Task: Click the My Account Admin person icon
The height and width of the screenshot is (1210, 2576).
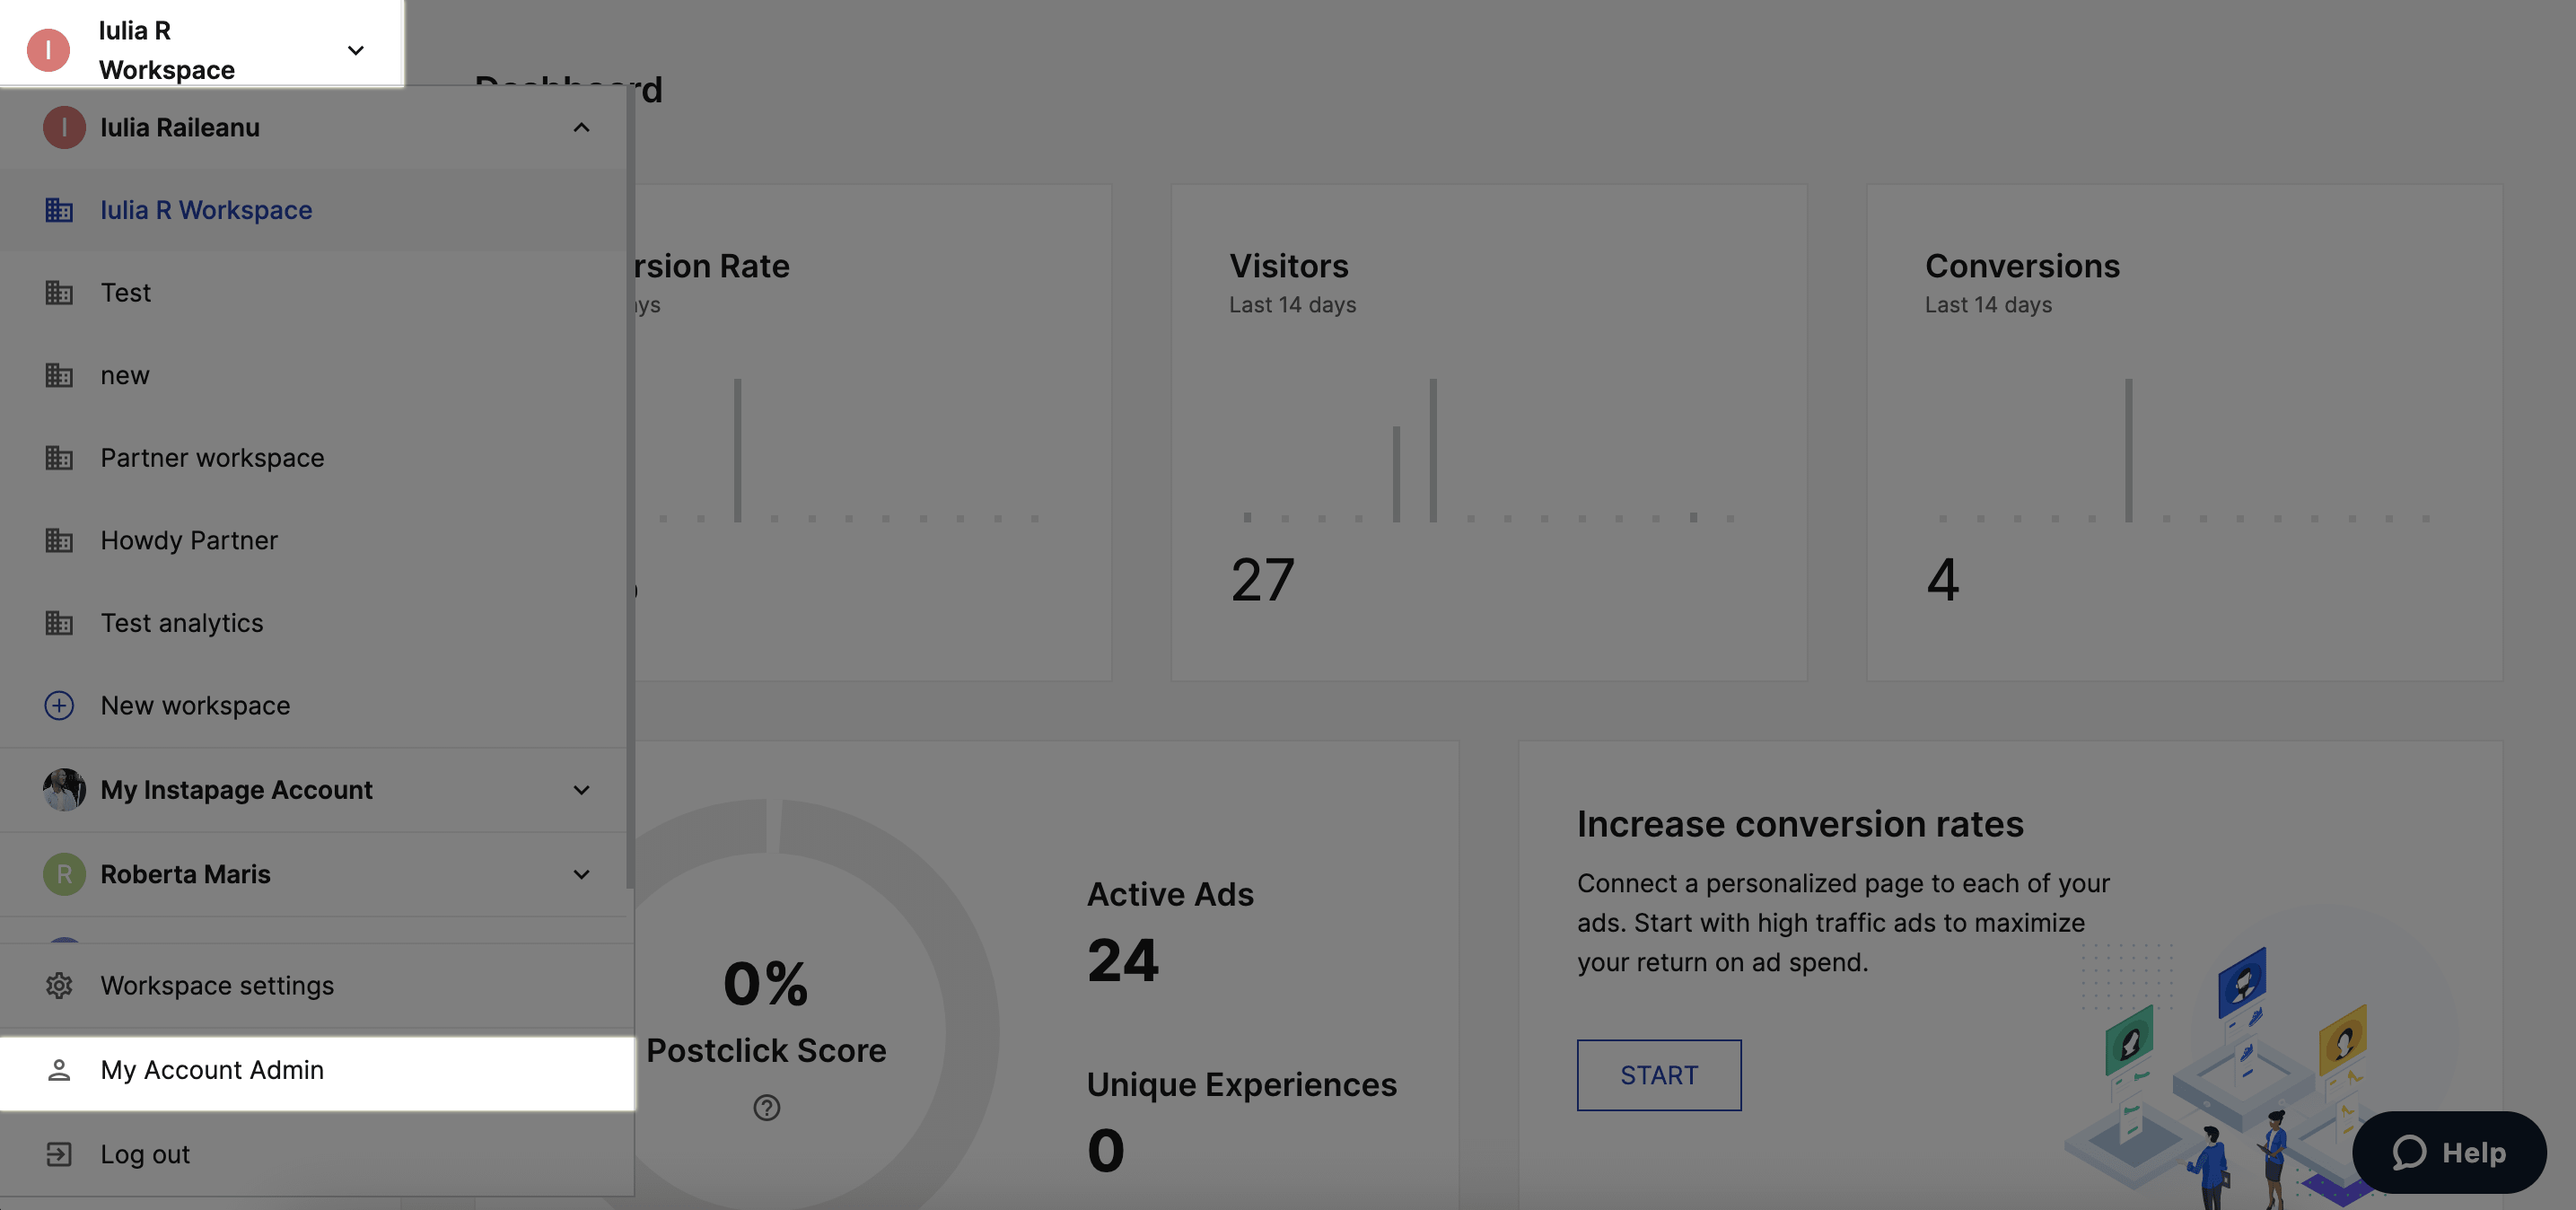Action: [59, 1070]
